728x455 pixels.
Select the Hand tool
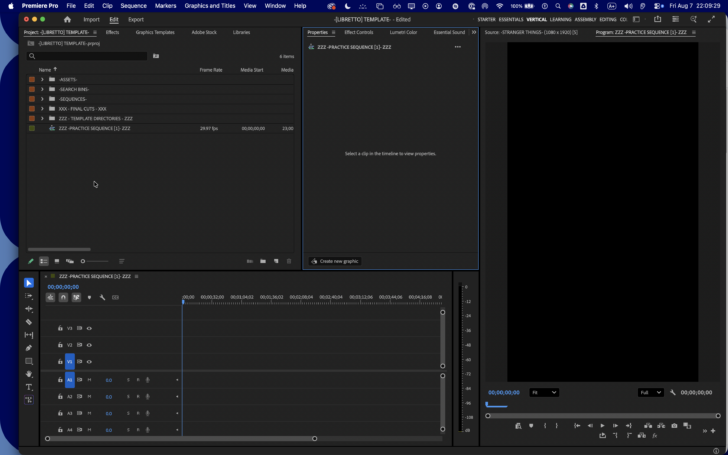tap(29, 374)
